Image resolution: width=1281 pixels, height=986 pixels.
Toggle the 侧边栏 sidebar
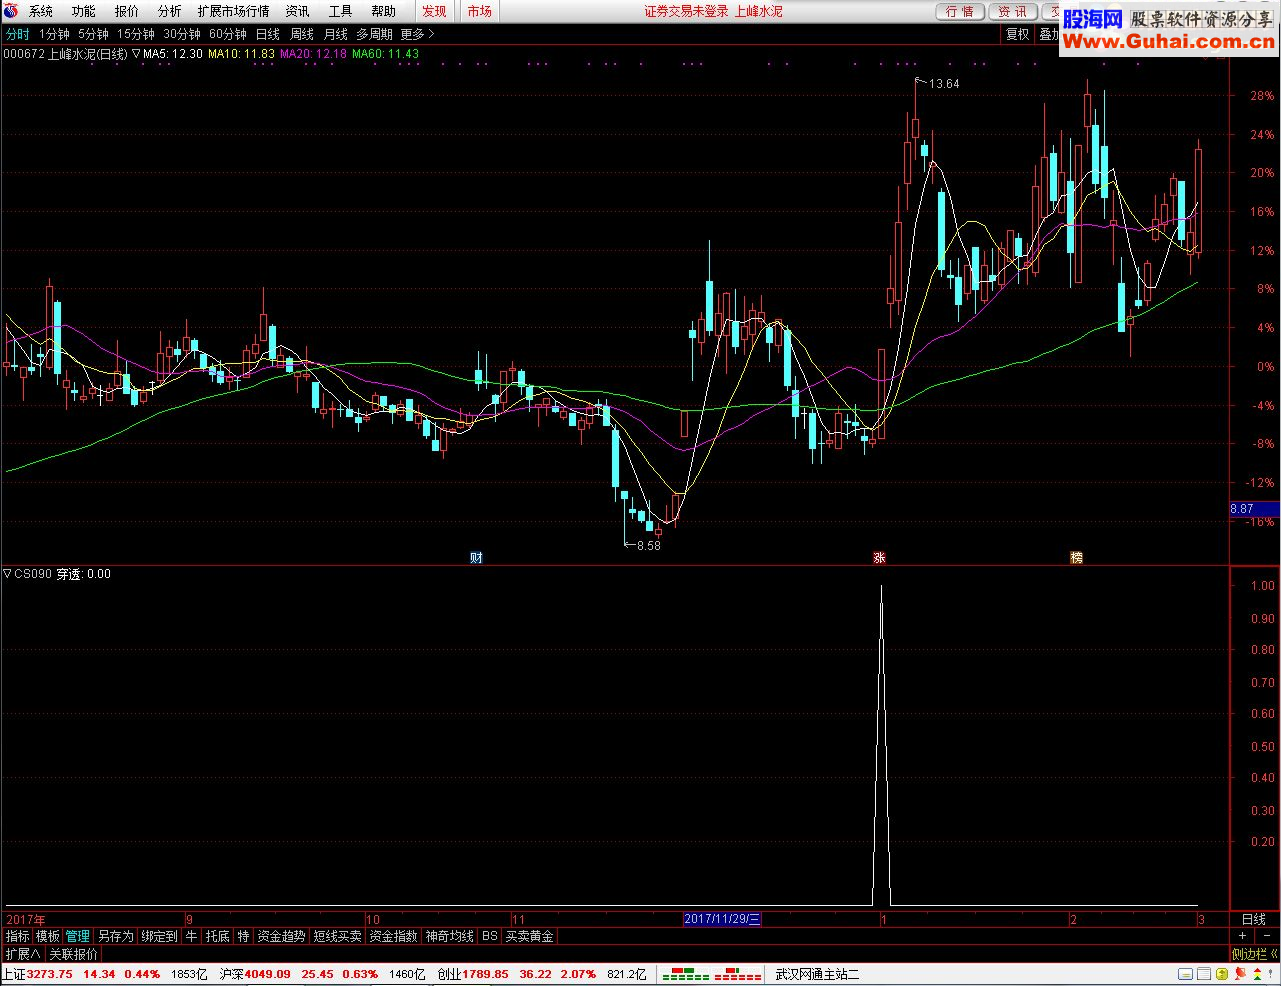(1254, 954)
